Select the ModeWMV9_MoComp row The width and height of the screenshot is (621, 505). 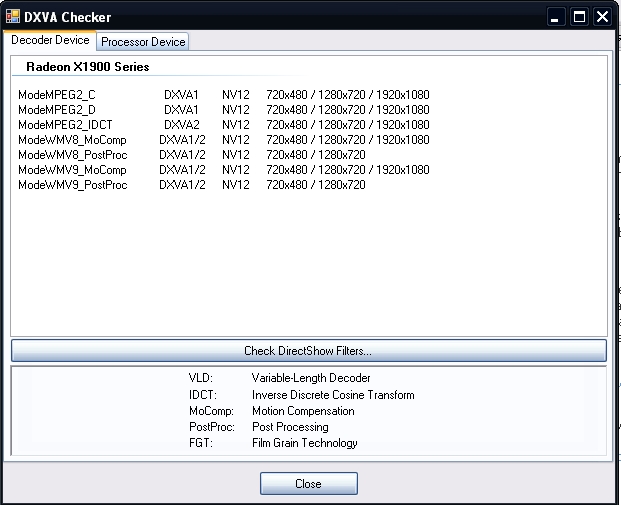click(224, 170)
